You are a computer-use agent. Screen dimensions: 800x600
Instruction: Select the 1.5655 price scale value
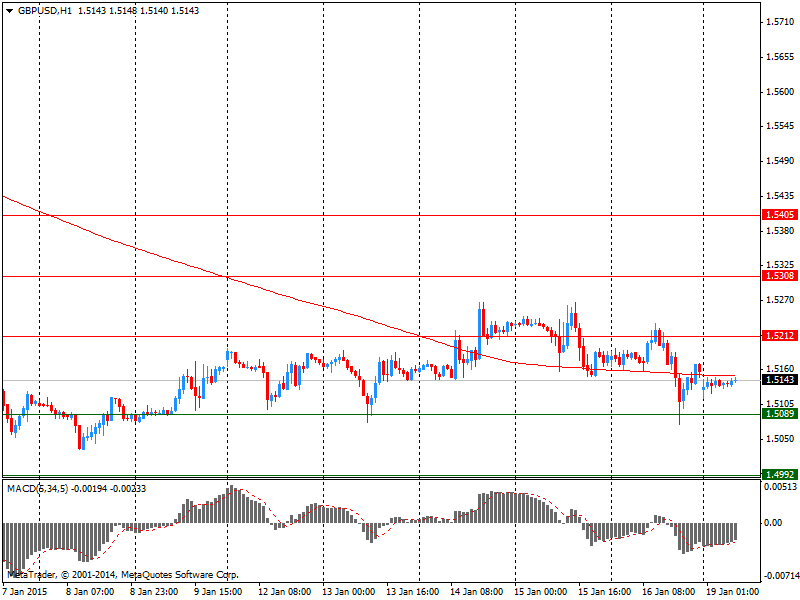tap(781, 57)
